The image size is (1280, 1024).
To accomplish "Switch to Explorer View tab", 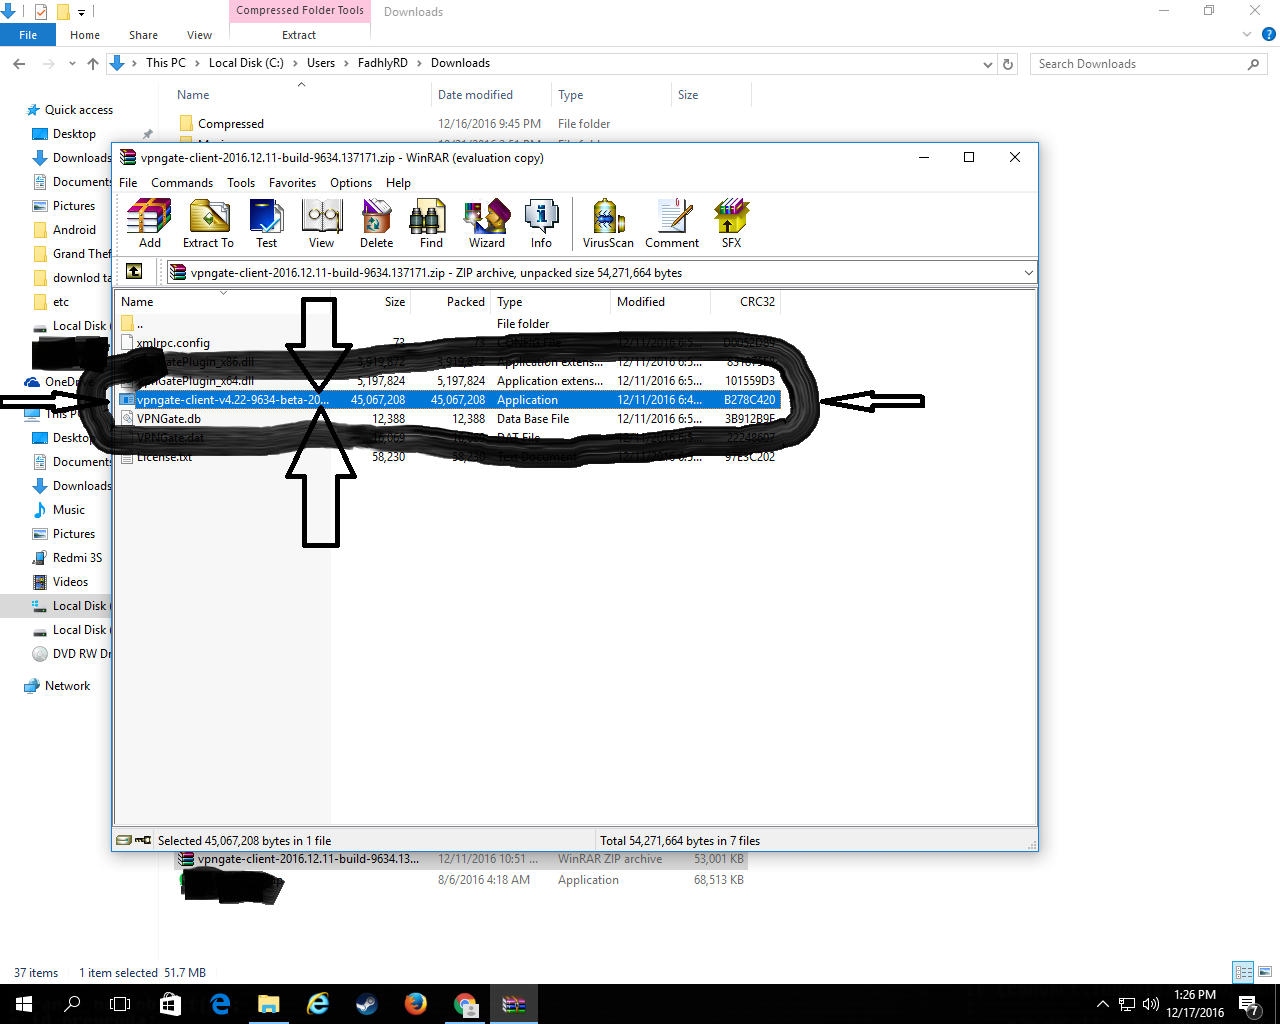I will pyautogui.click(x=199, y=35).
